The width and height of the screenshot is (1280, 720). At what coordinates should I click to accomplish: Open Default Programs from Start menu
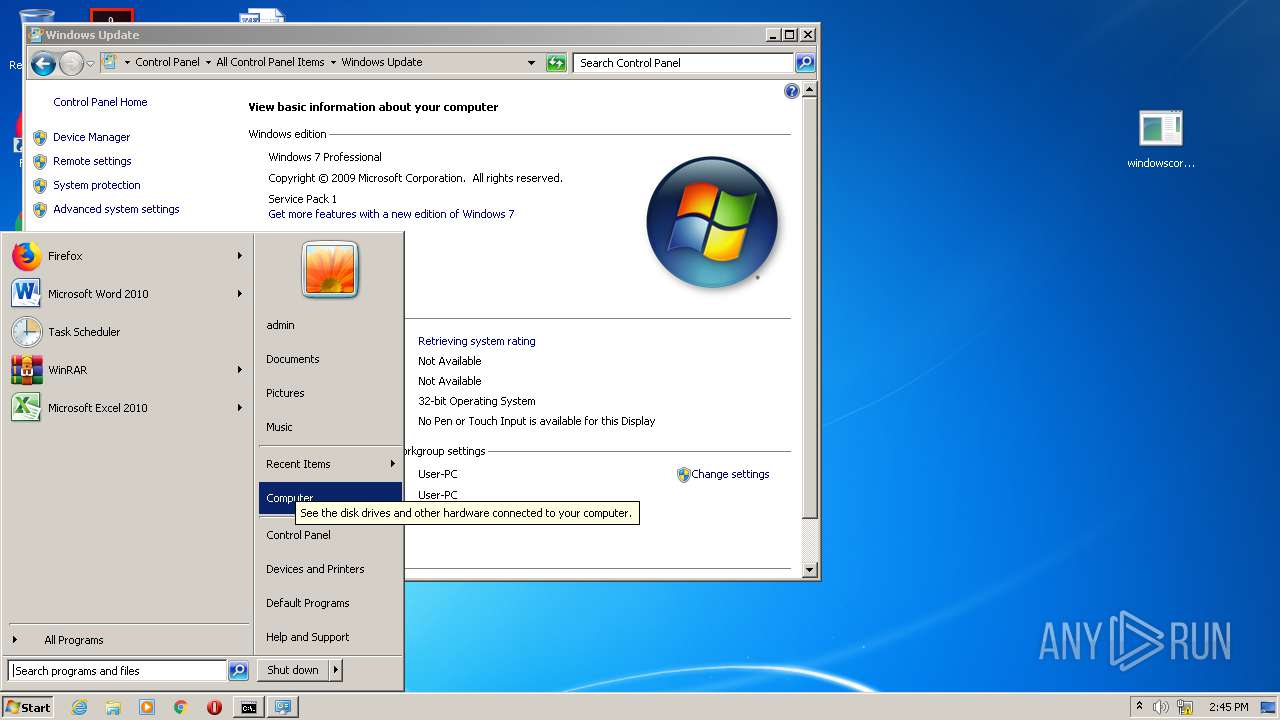[x=330, y=603]
